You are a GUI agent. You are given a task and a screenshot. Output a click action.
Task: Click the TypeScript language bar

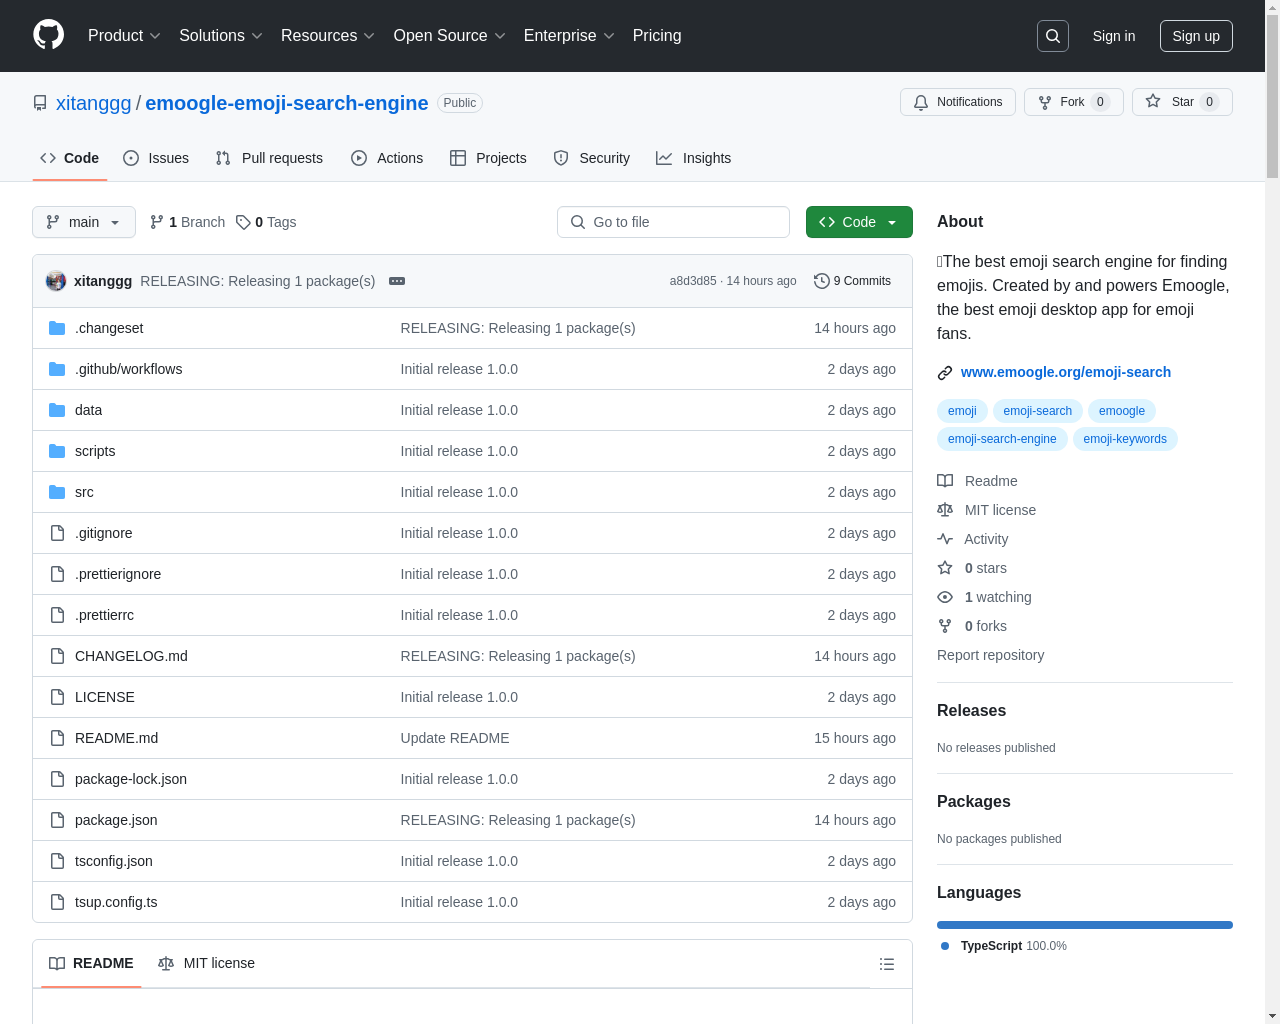[1085, 925]
